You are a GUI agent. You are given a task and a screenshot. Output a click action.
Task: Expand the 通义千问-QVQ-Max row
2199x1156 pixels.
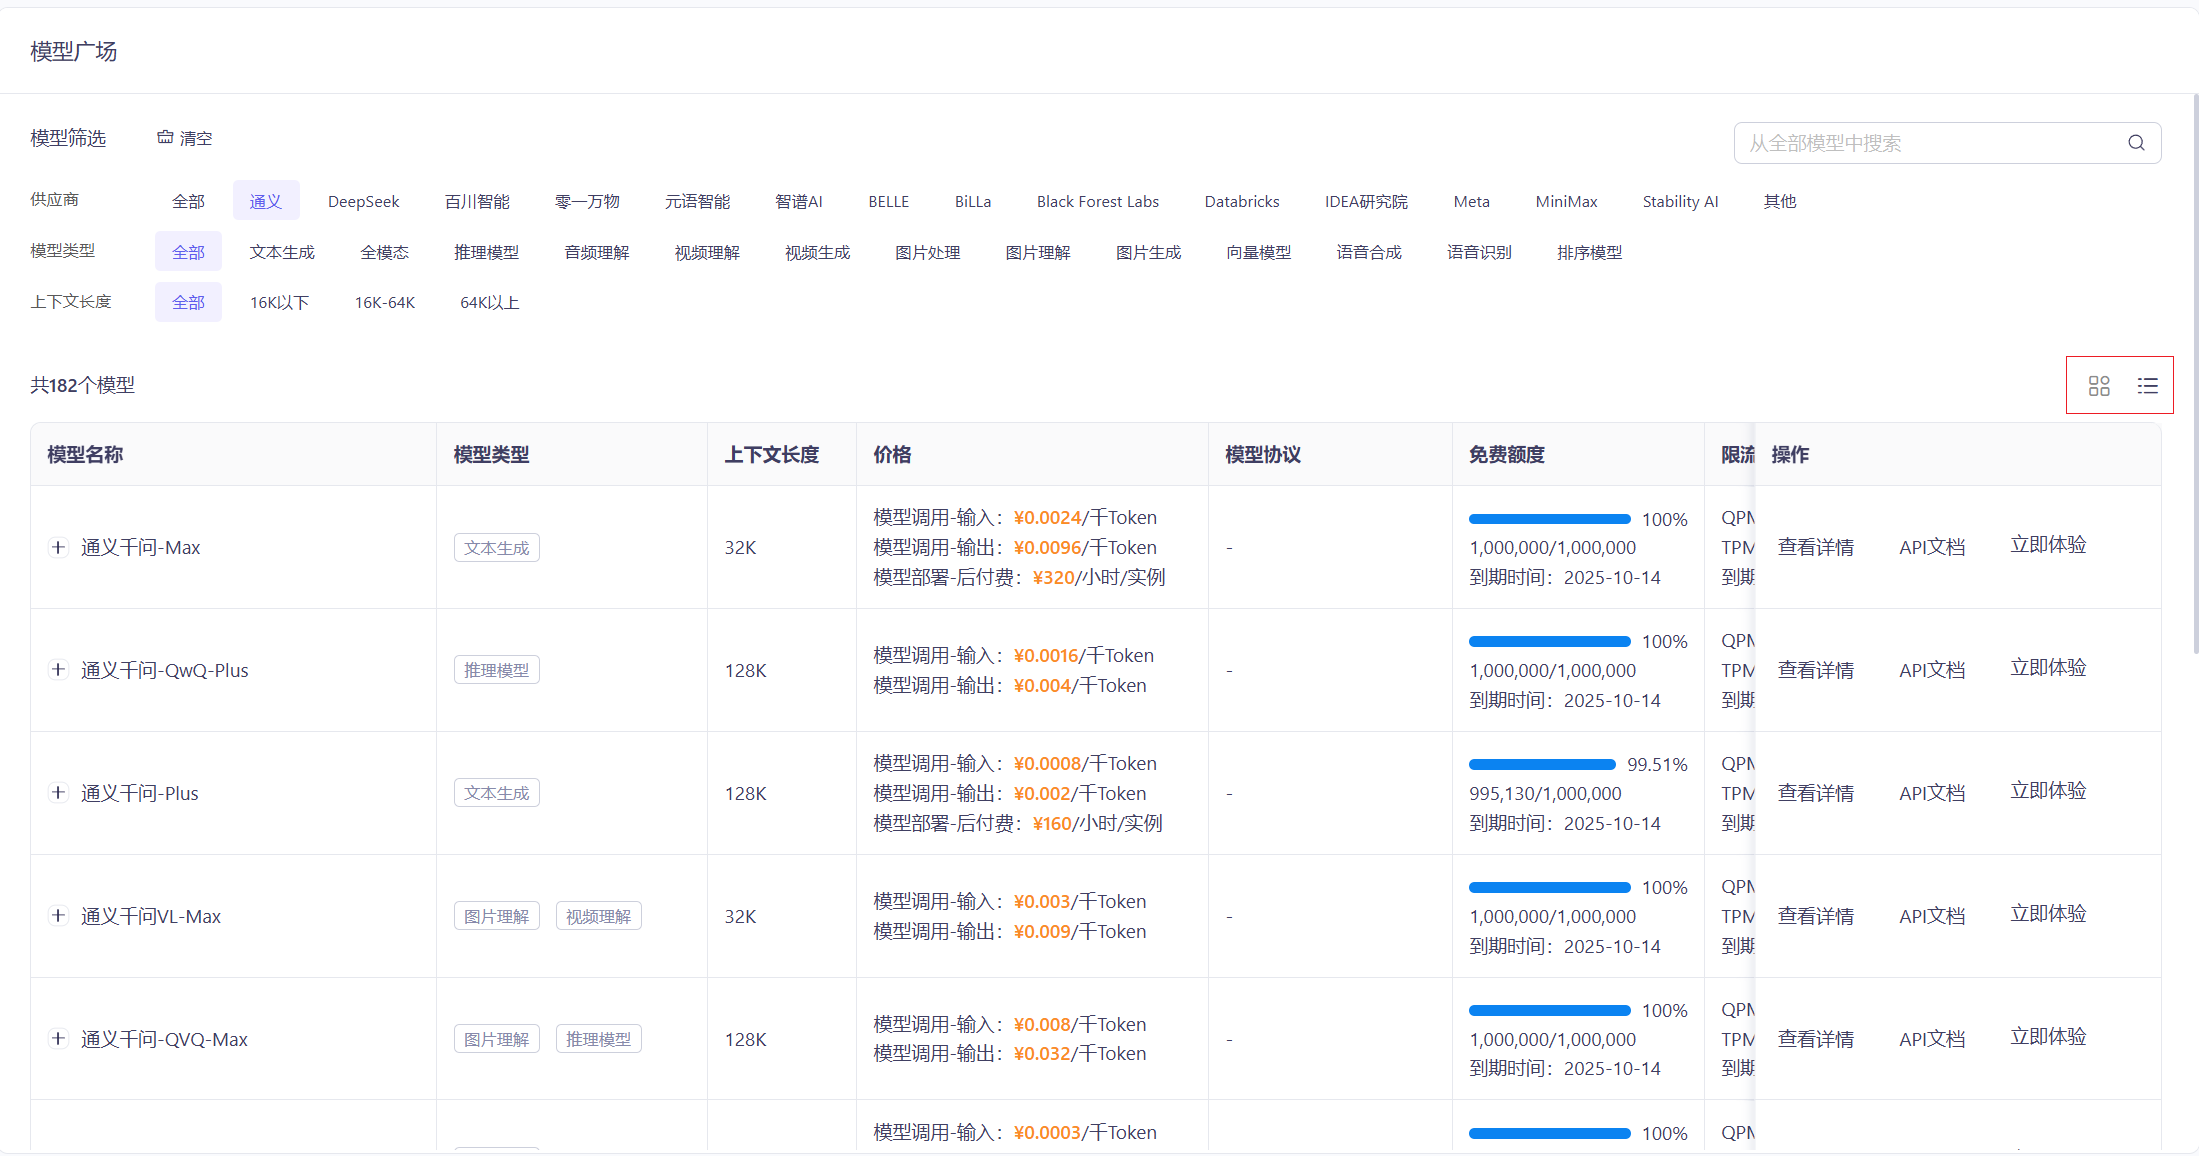click(58, 1039)
